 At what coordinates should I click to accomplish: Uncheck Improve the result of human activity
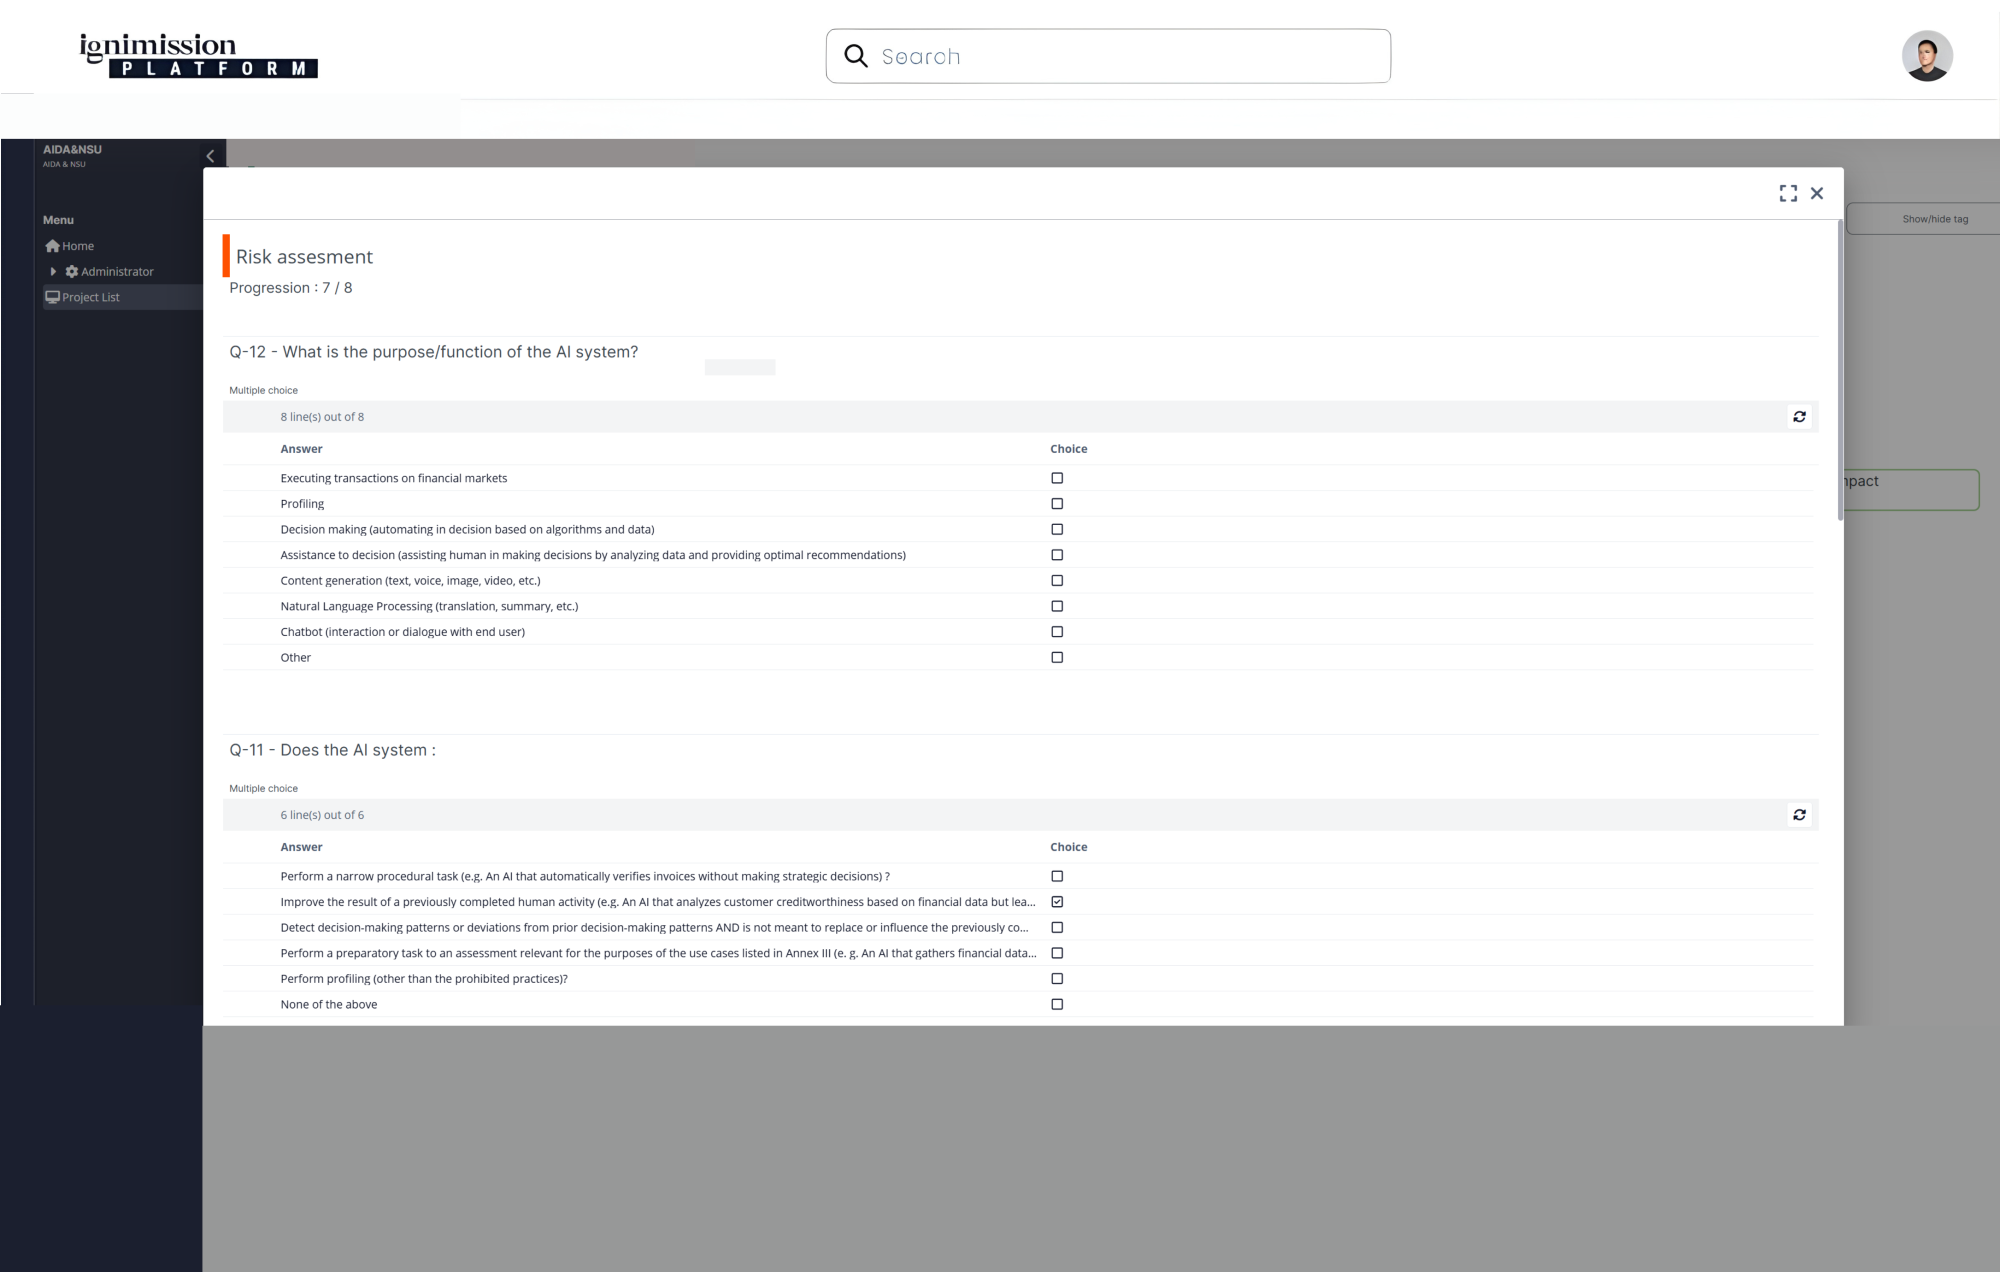tap(1057, 902)
